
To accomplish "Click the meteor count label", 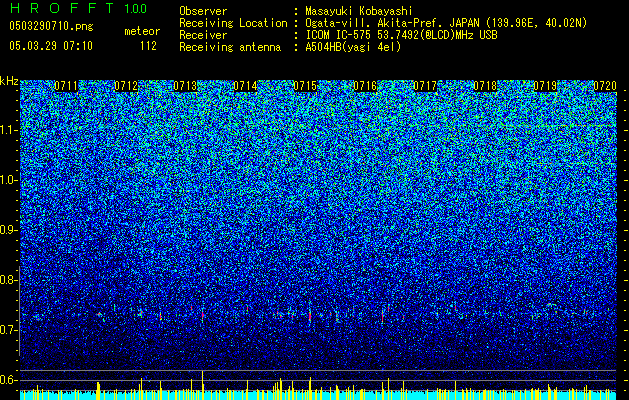I will point(142,31).
